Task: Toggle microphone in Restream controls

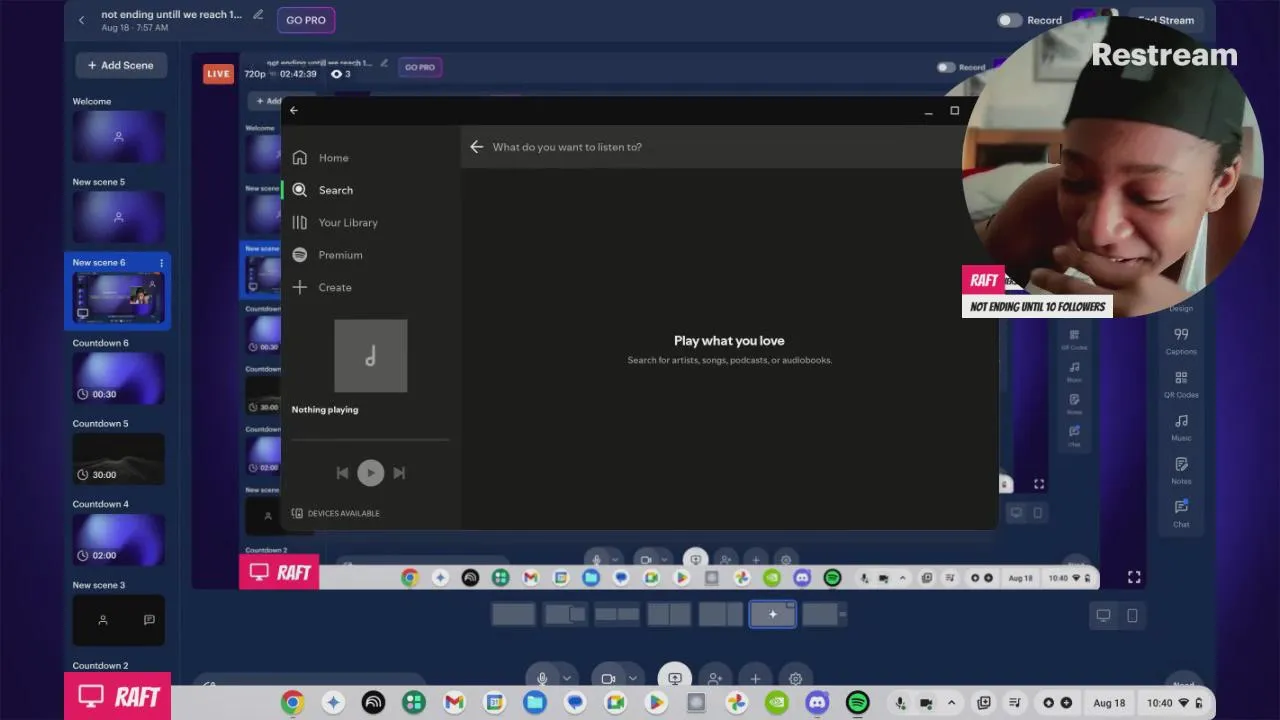Action: pos(543,679)
